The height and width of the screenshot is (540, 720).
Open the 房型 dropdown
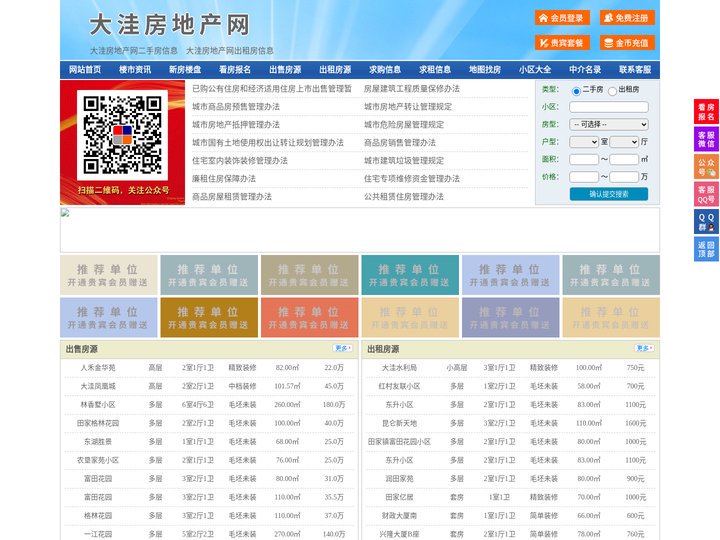[609, 124]
